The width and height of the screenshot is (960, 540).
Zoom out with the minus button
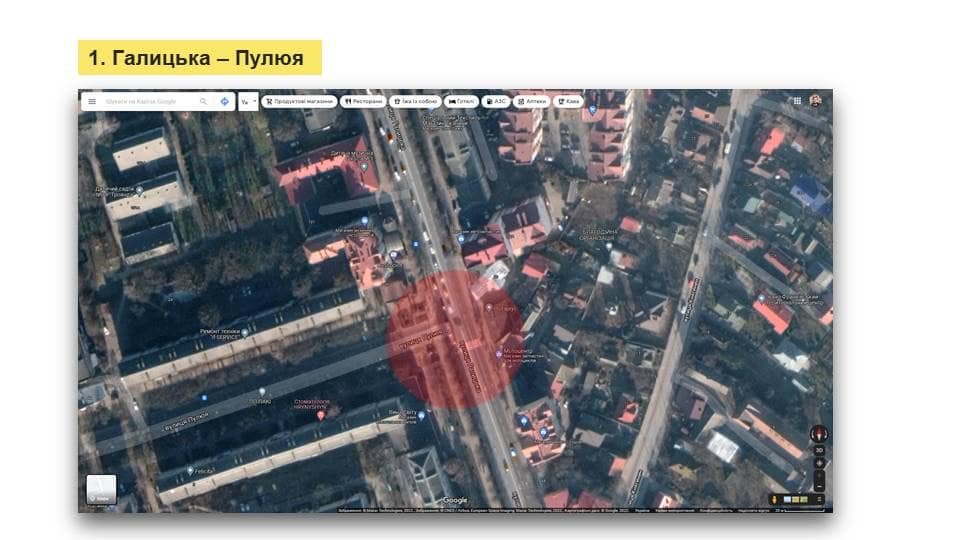click(819, 487)
